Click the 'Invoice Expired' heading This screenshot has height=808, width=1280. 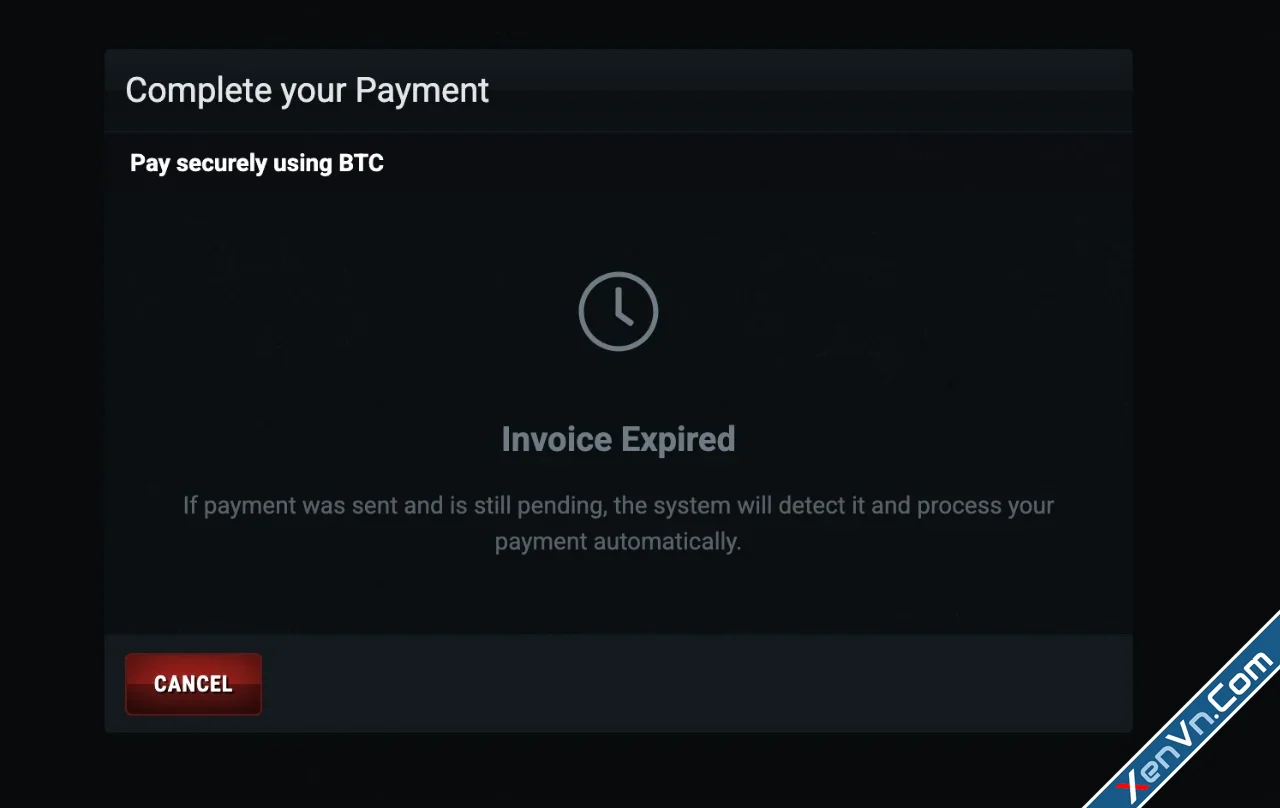point(618,438)
